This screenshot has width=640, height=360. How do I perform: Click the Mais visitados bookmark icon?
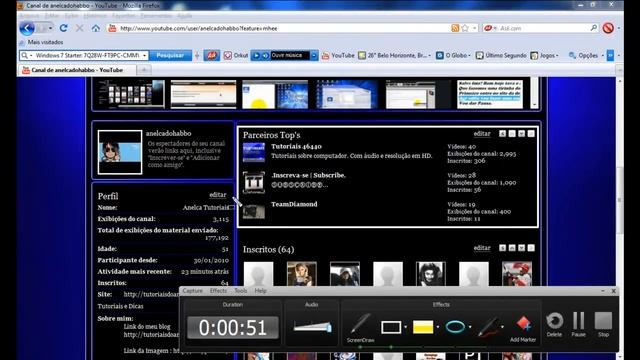(22, 42)
